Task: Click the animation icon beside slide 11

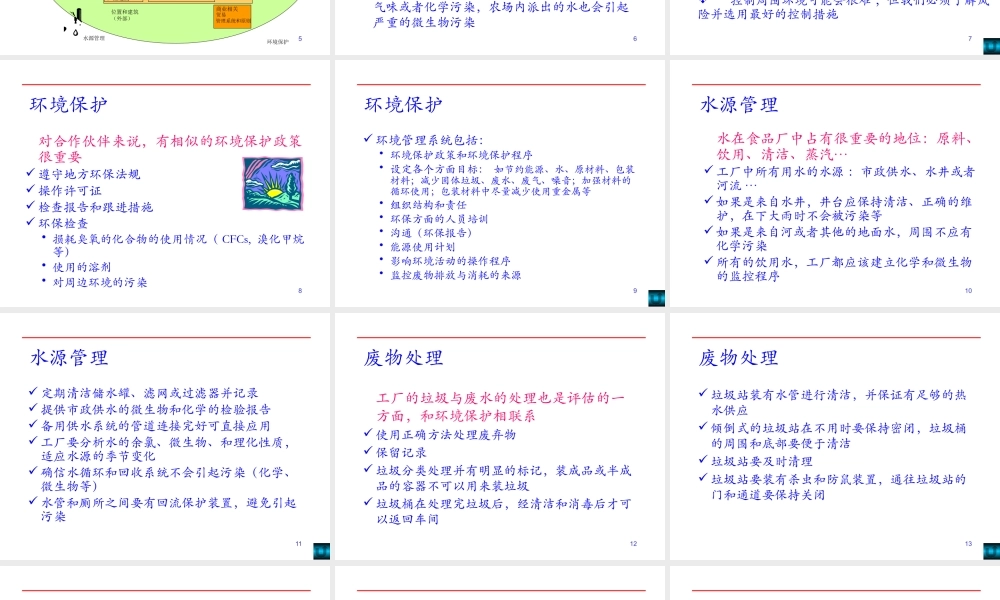Action: point(321,552)
